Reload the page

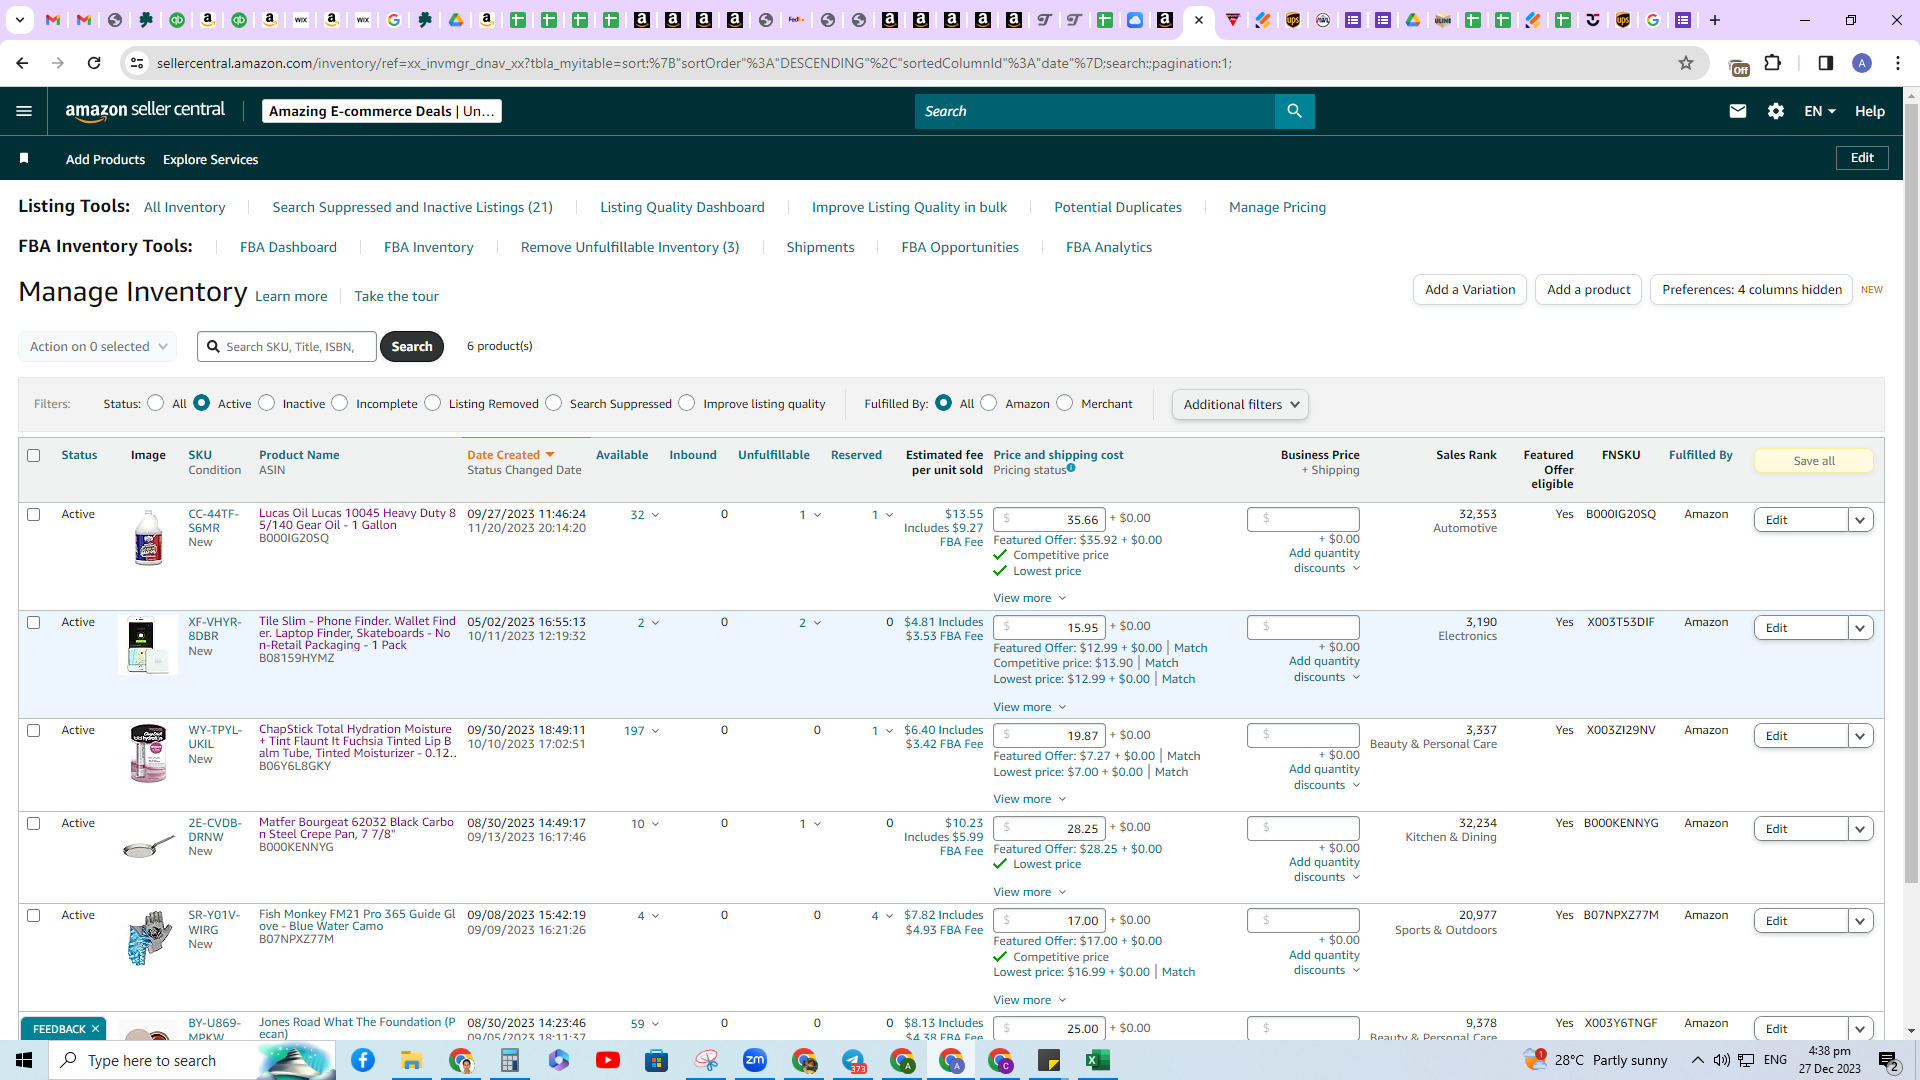(94, 63)
